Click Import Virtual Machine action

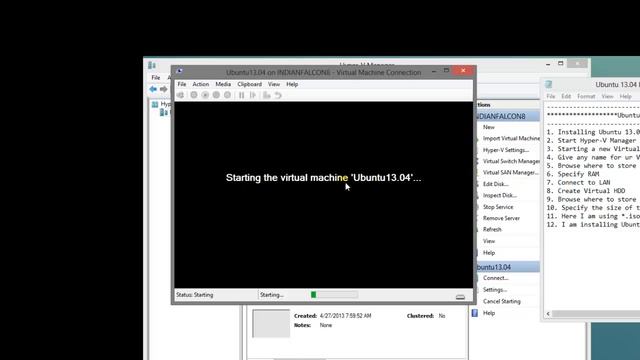click(x=511, y=138)
